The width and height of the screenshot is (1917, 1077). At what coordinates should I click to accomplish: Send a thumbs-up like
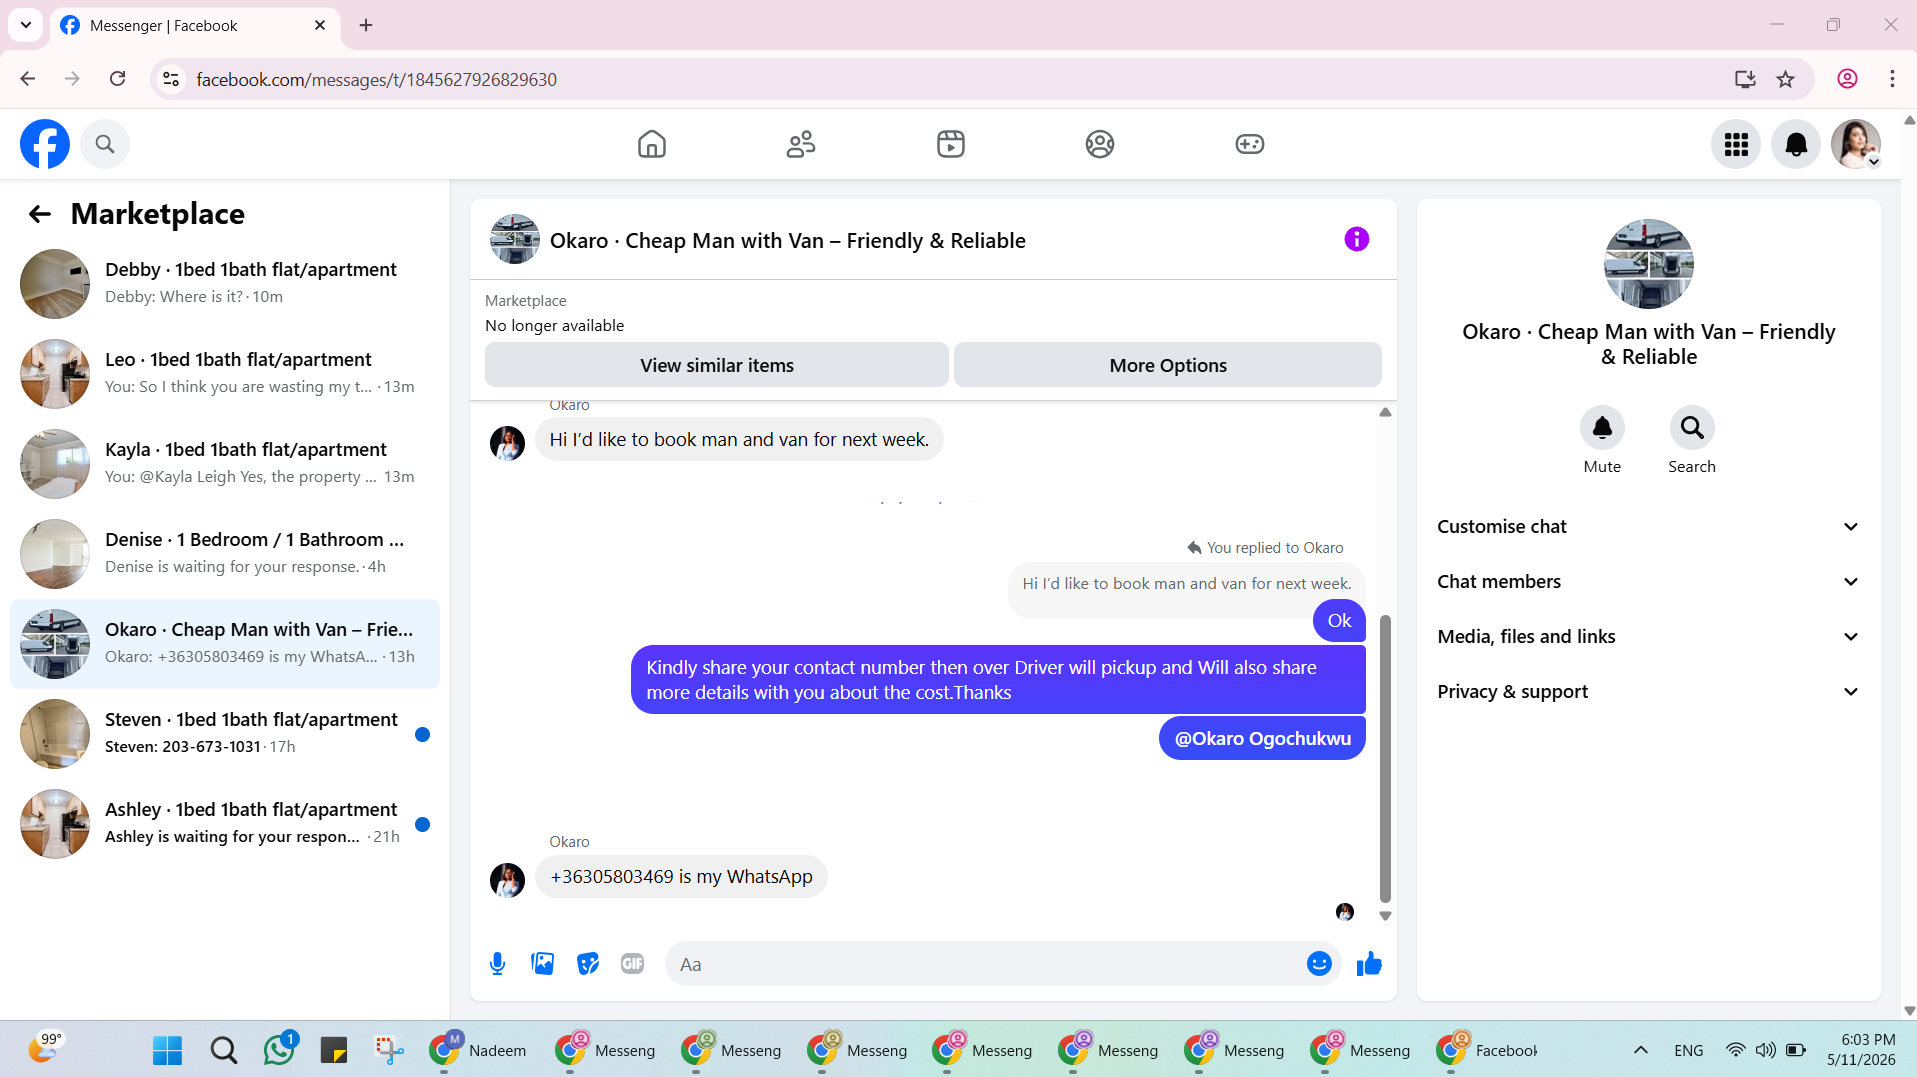pyautogui.click(x=1369, y=964)
